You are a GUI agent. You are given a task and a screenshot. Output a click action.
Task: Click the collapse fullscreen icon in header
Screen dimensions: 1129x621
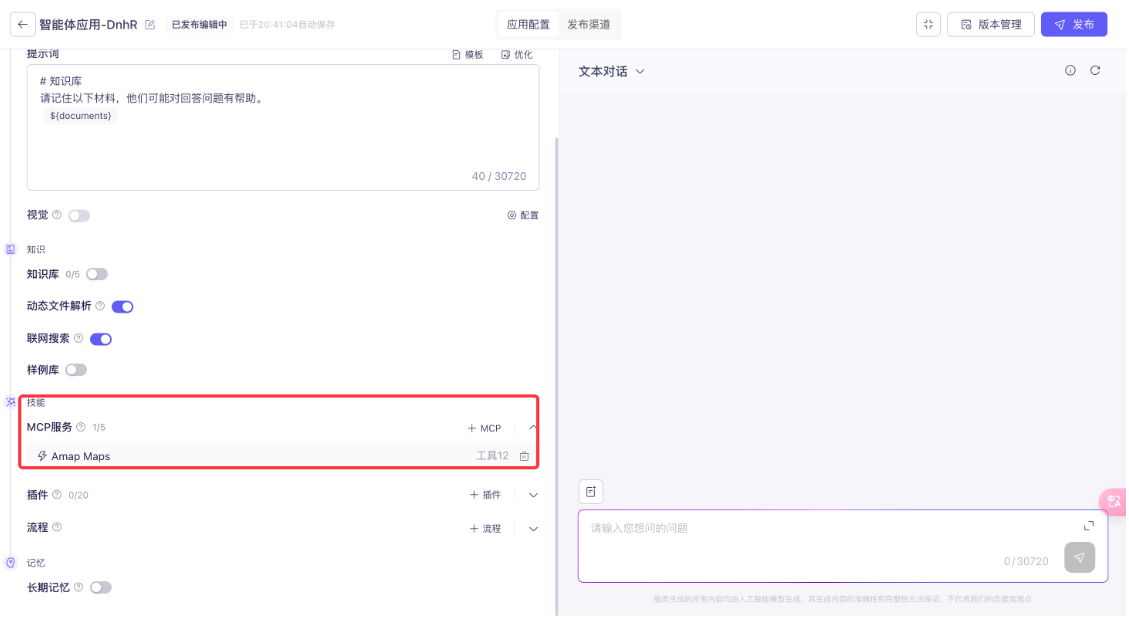(x=928, y=25)
